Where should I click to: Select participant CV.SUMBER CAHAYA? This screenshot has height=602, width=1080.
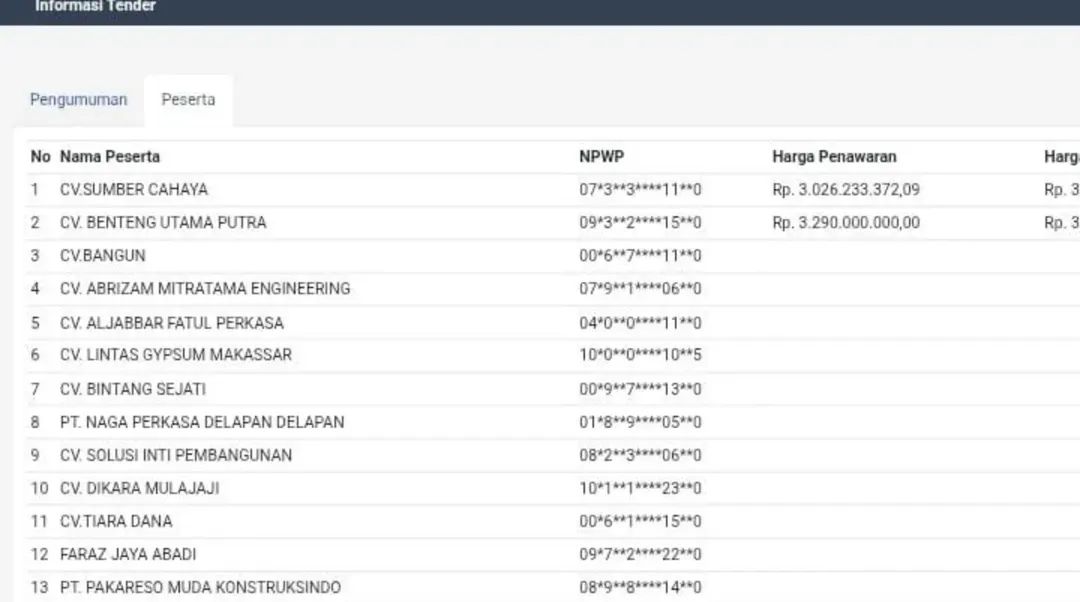[x=134, y=189]
